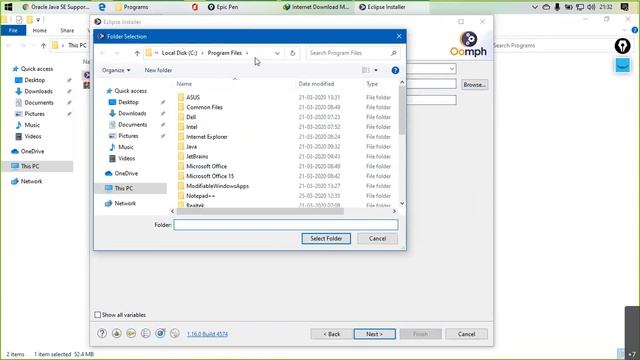Viewport: 640px width, 360px height.
Task: Click the help question-mark icon in Eclipse Installer
Action: pos(102,333)
